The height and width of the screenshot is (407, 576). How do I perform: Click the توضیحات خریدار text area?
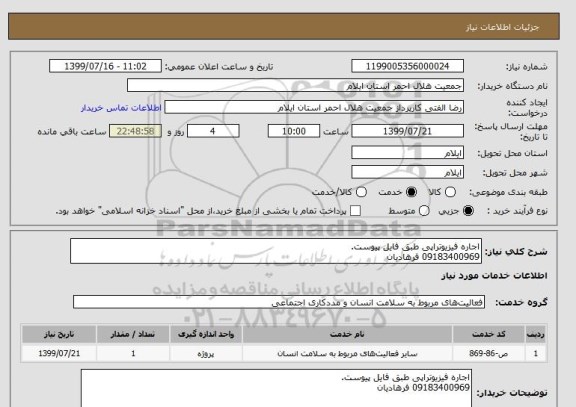tap(276, 389)
